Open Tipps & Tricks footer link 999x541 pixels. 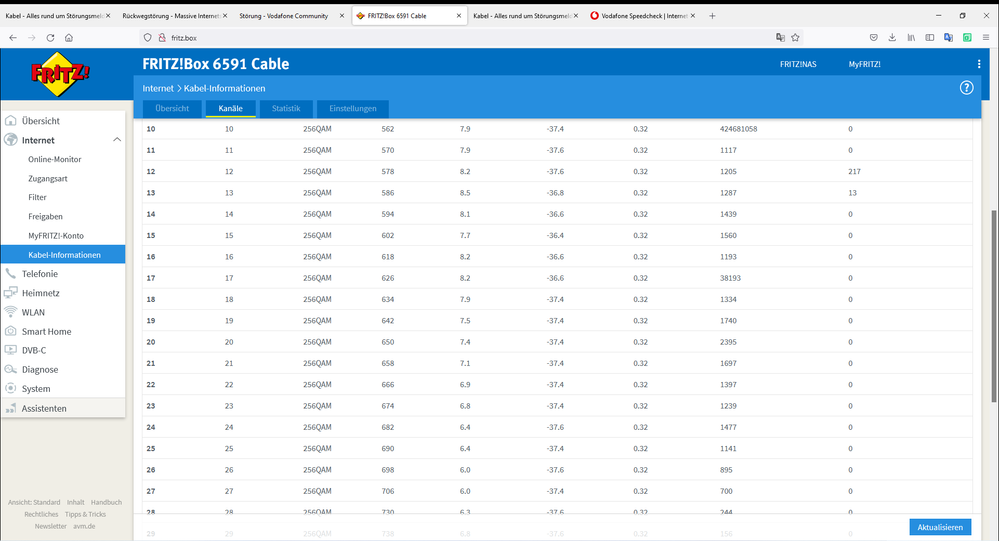(x=85, y=514)
